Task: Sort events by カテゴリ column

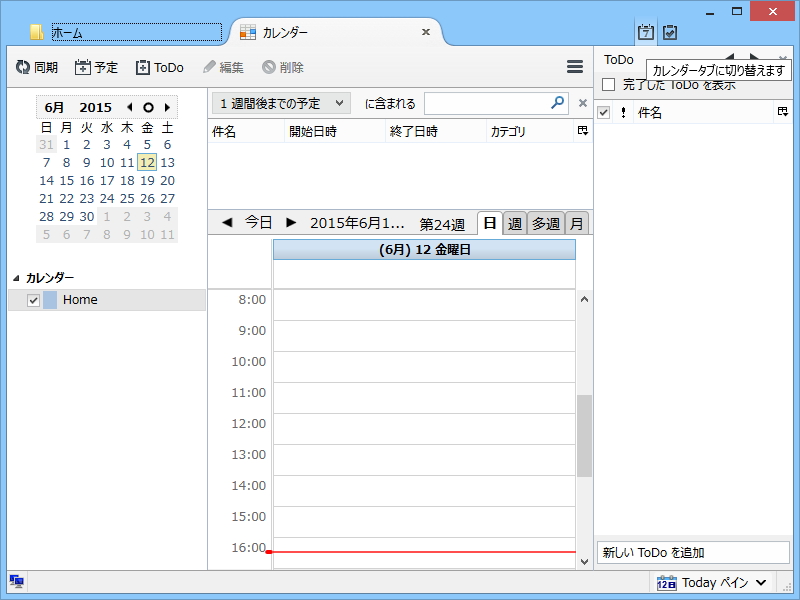Action: [530, 132]
